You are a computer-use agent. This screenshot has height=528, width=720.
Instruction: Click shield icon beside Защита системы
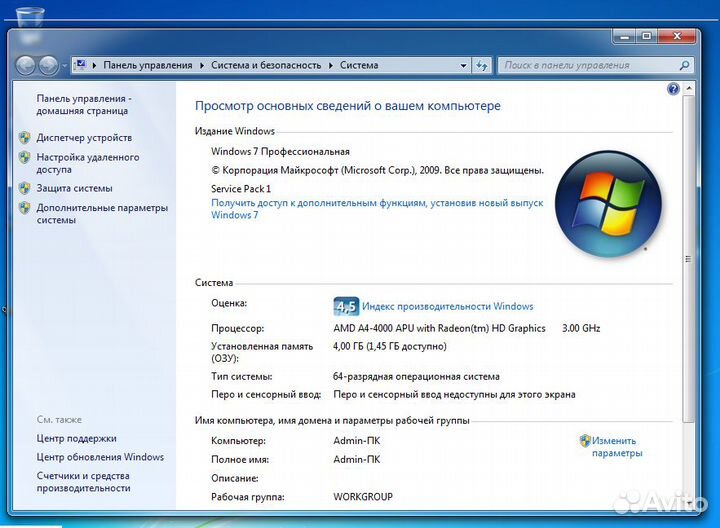pos(25,188)
